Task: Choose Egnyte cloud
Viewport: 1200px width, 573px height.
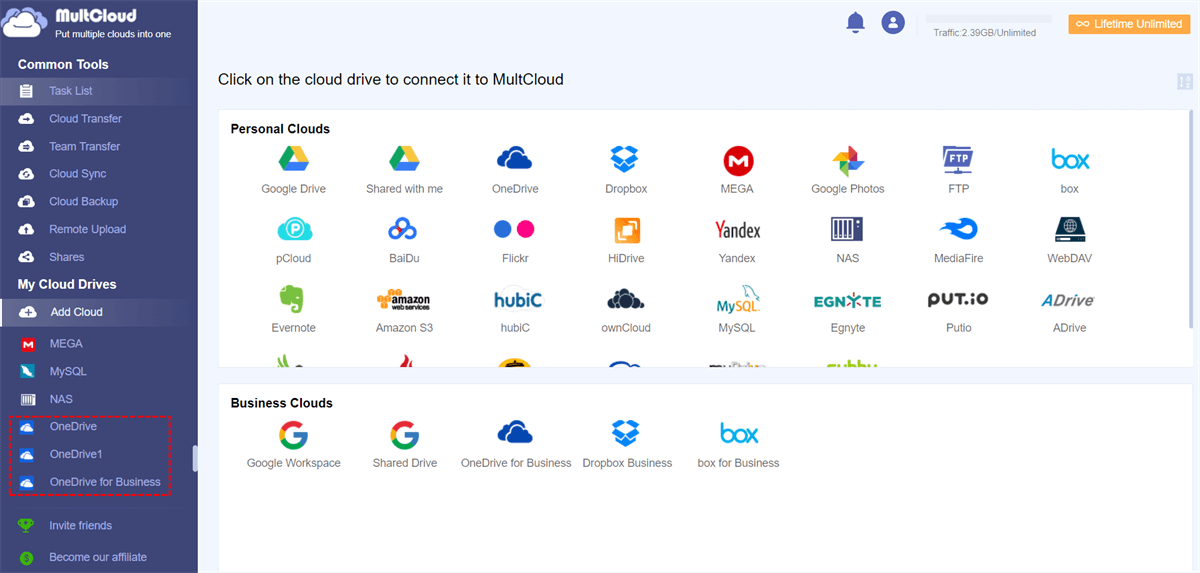Action: coord(848,309)
